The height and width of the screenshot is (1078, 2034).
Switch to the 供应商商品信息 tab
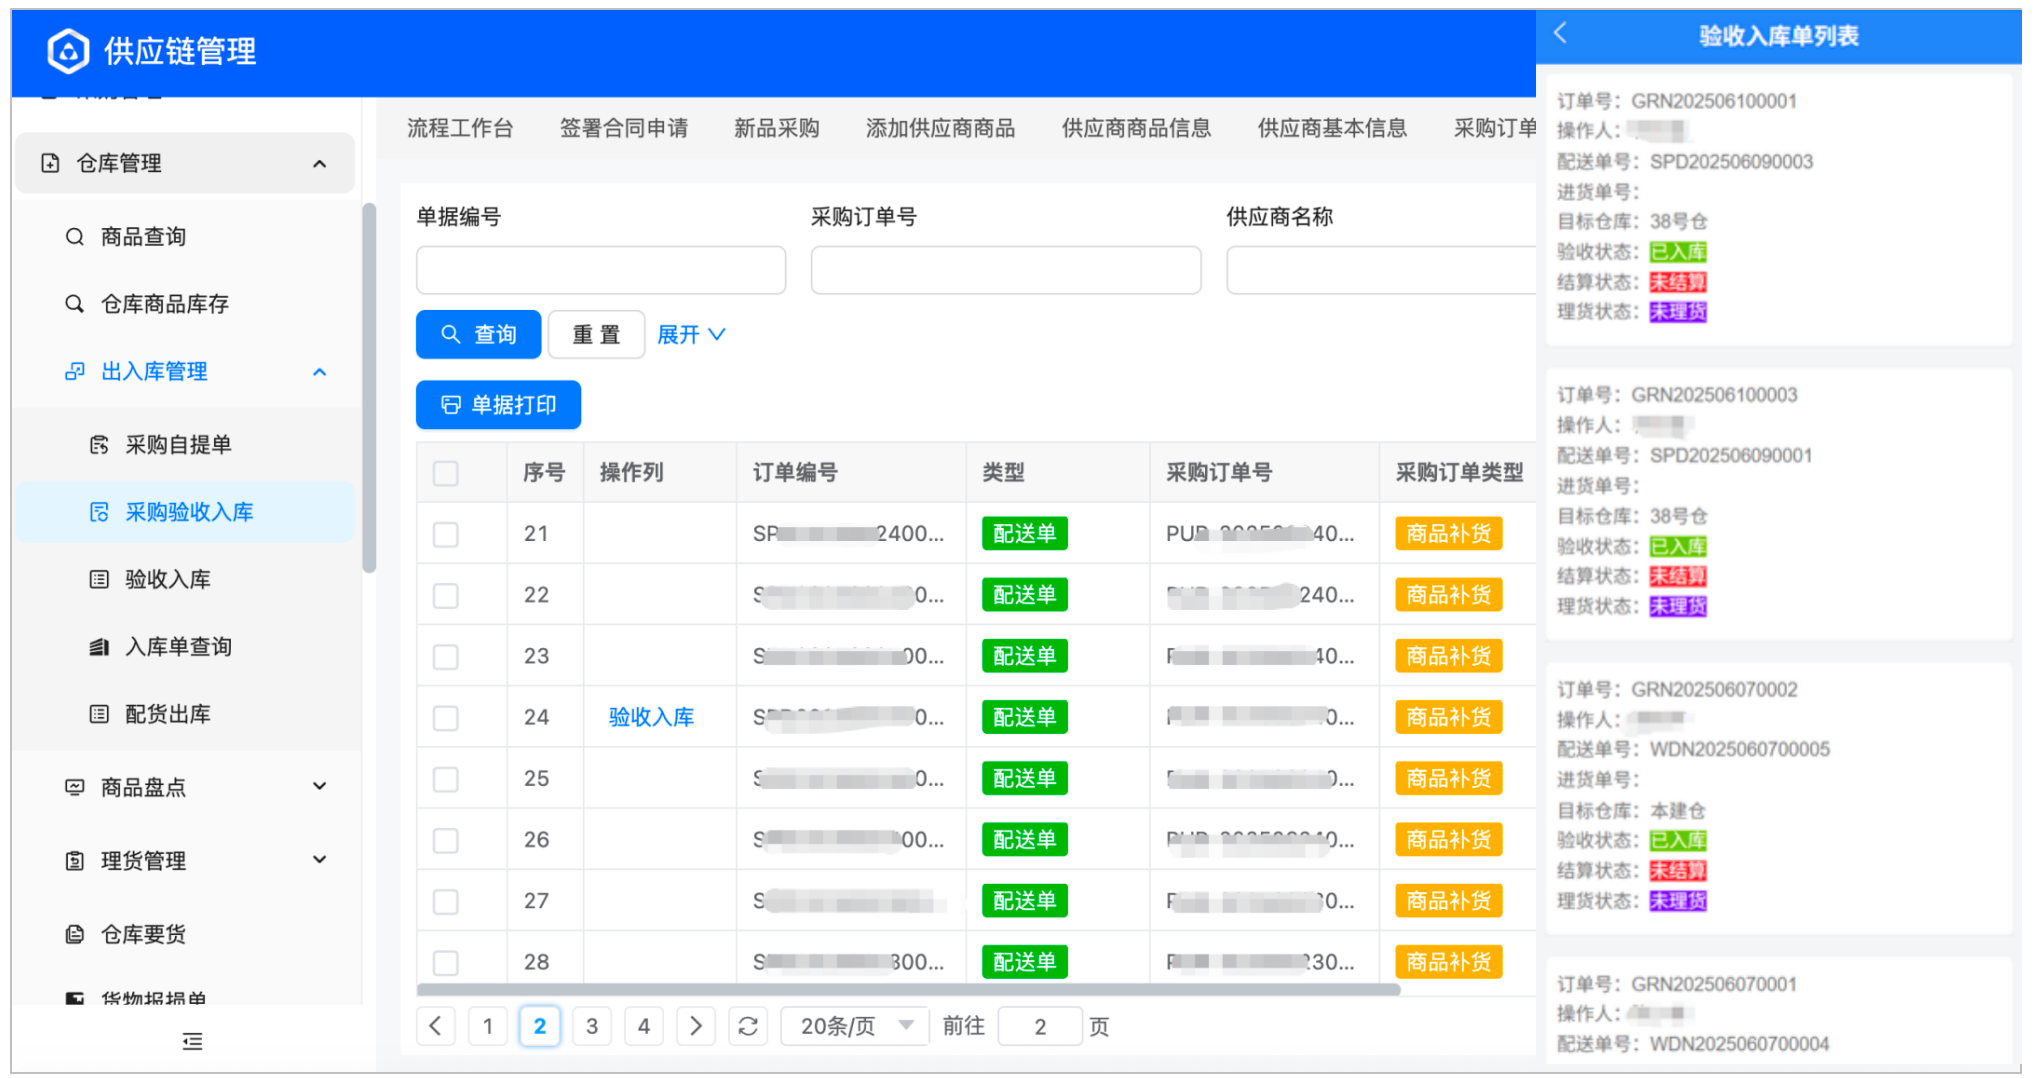coord(1136,128)
